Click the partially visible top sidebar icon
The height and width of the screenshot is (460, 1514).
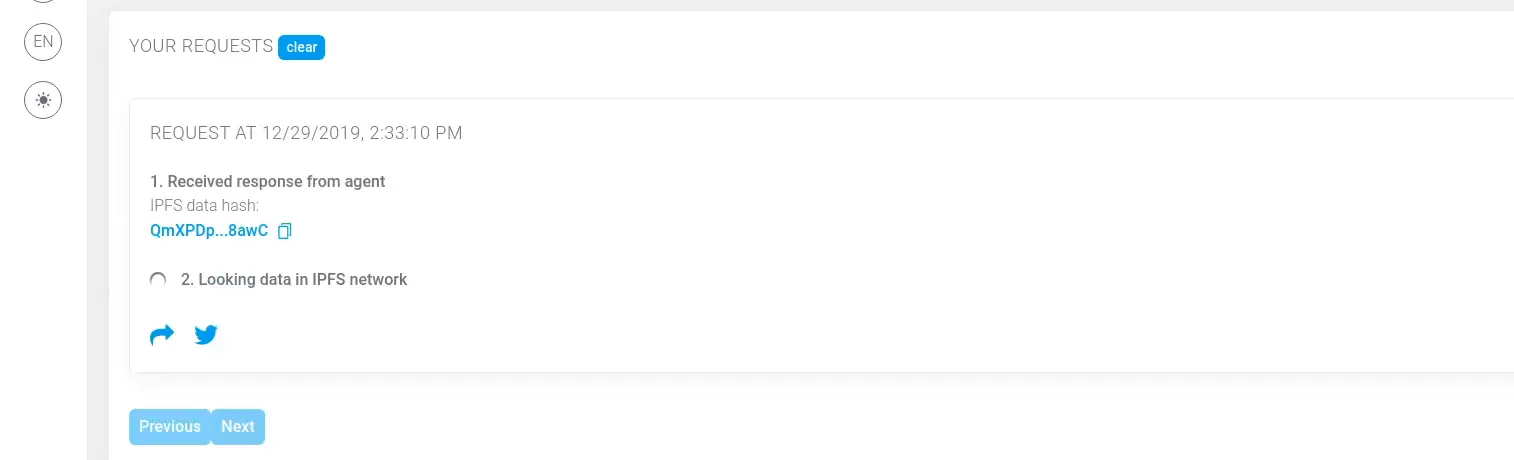click(43, 2)
